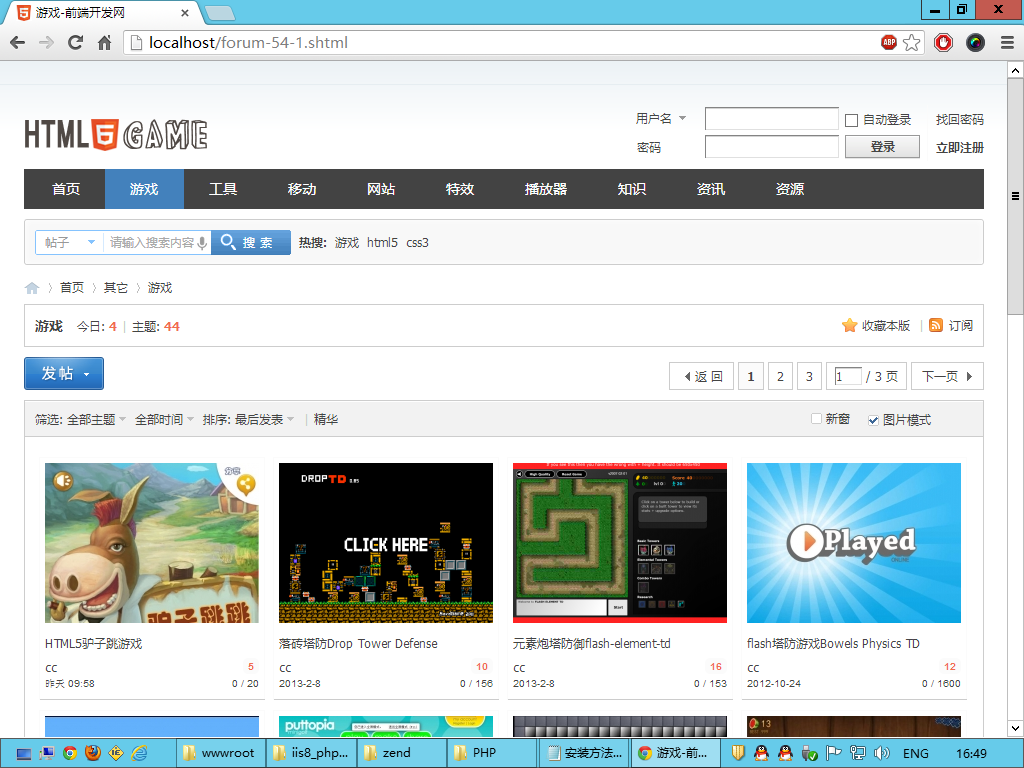Click the html5 hot search link
This screenshot has width=1024, height=768.
[382, 243]
